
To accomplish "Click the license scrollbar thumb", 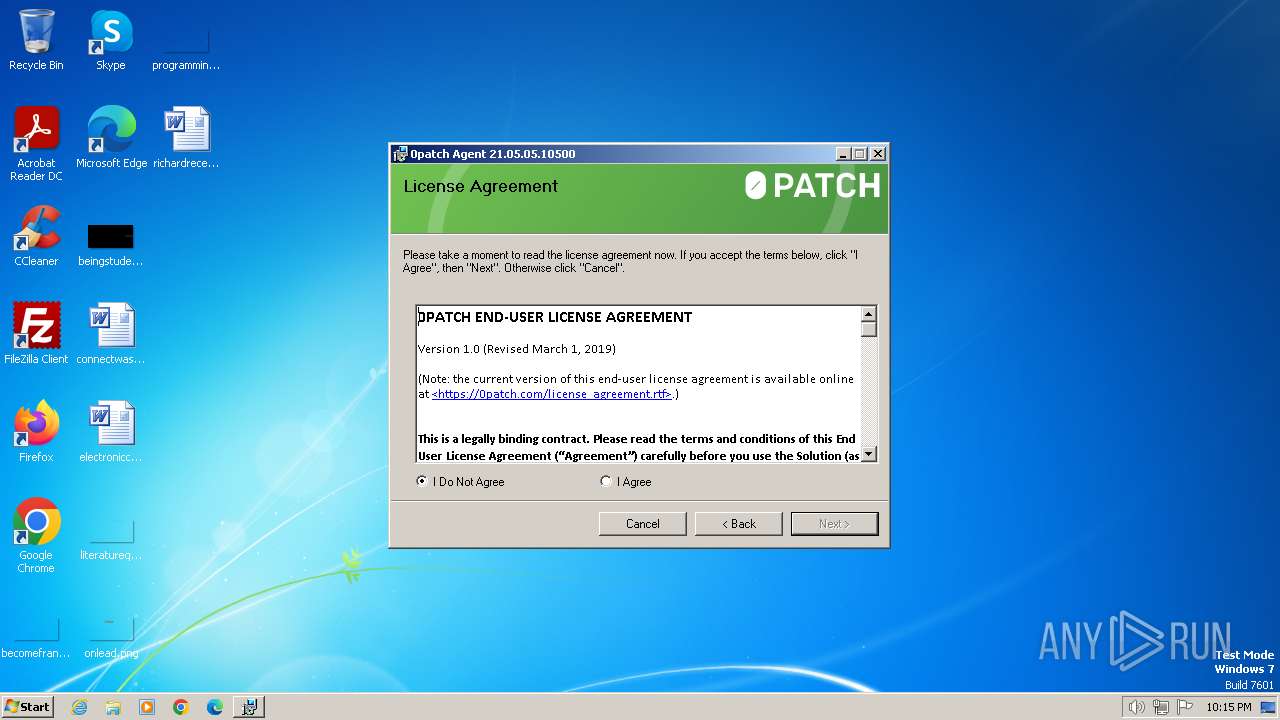I will pos(869,329).
